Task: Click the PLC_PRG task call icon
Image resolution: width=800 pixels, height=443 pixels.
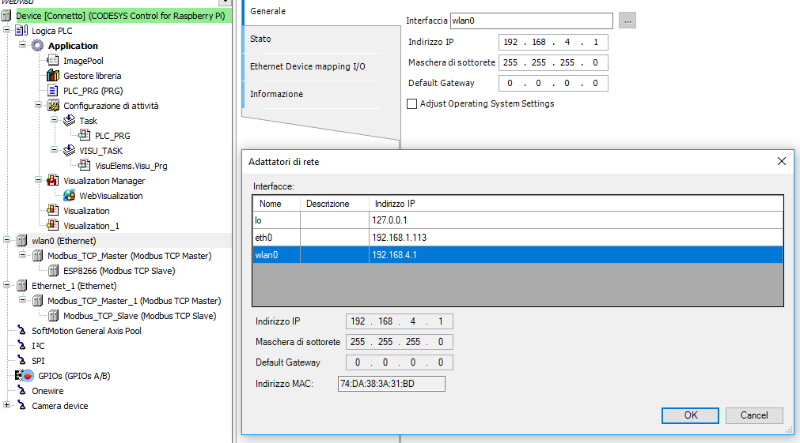Action: pos(85,136)
